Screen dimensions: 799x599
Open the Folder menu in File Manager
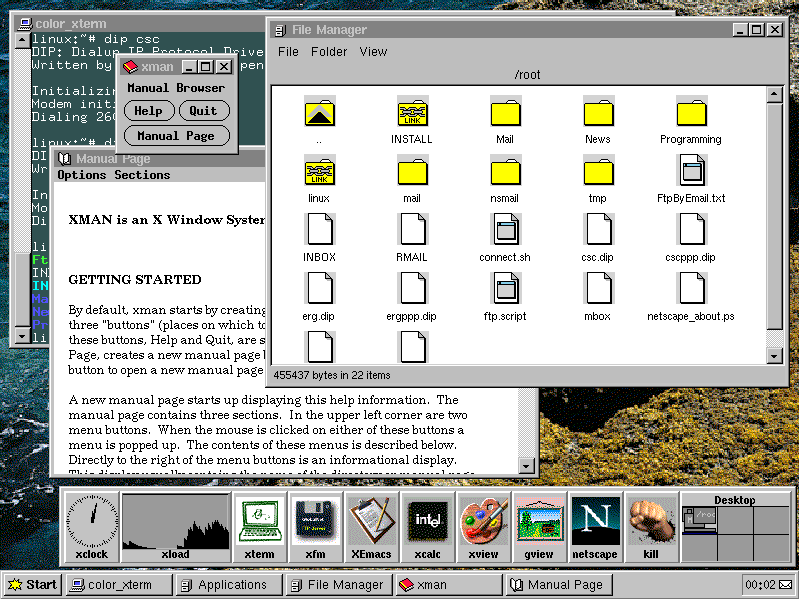tap(329, 52)
